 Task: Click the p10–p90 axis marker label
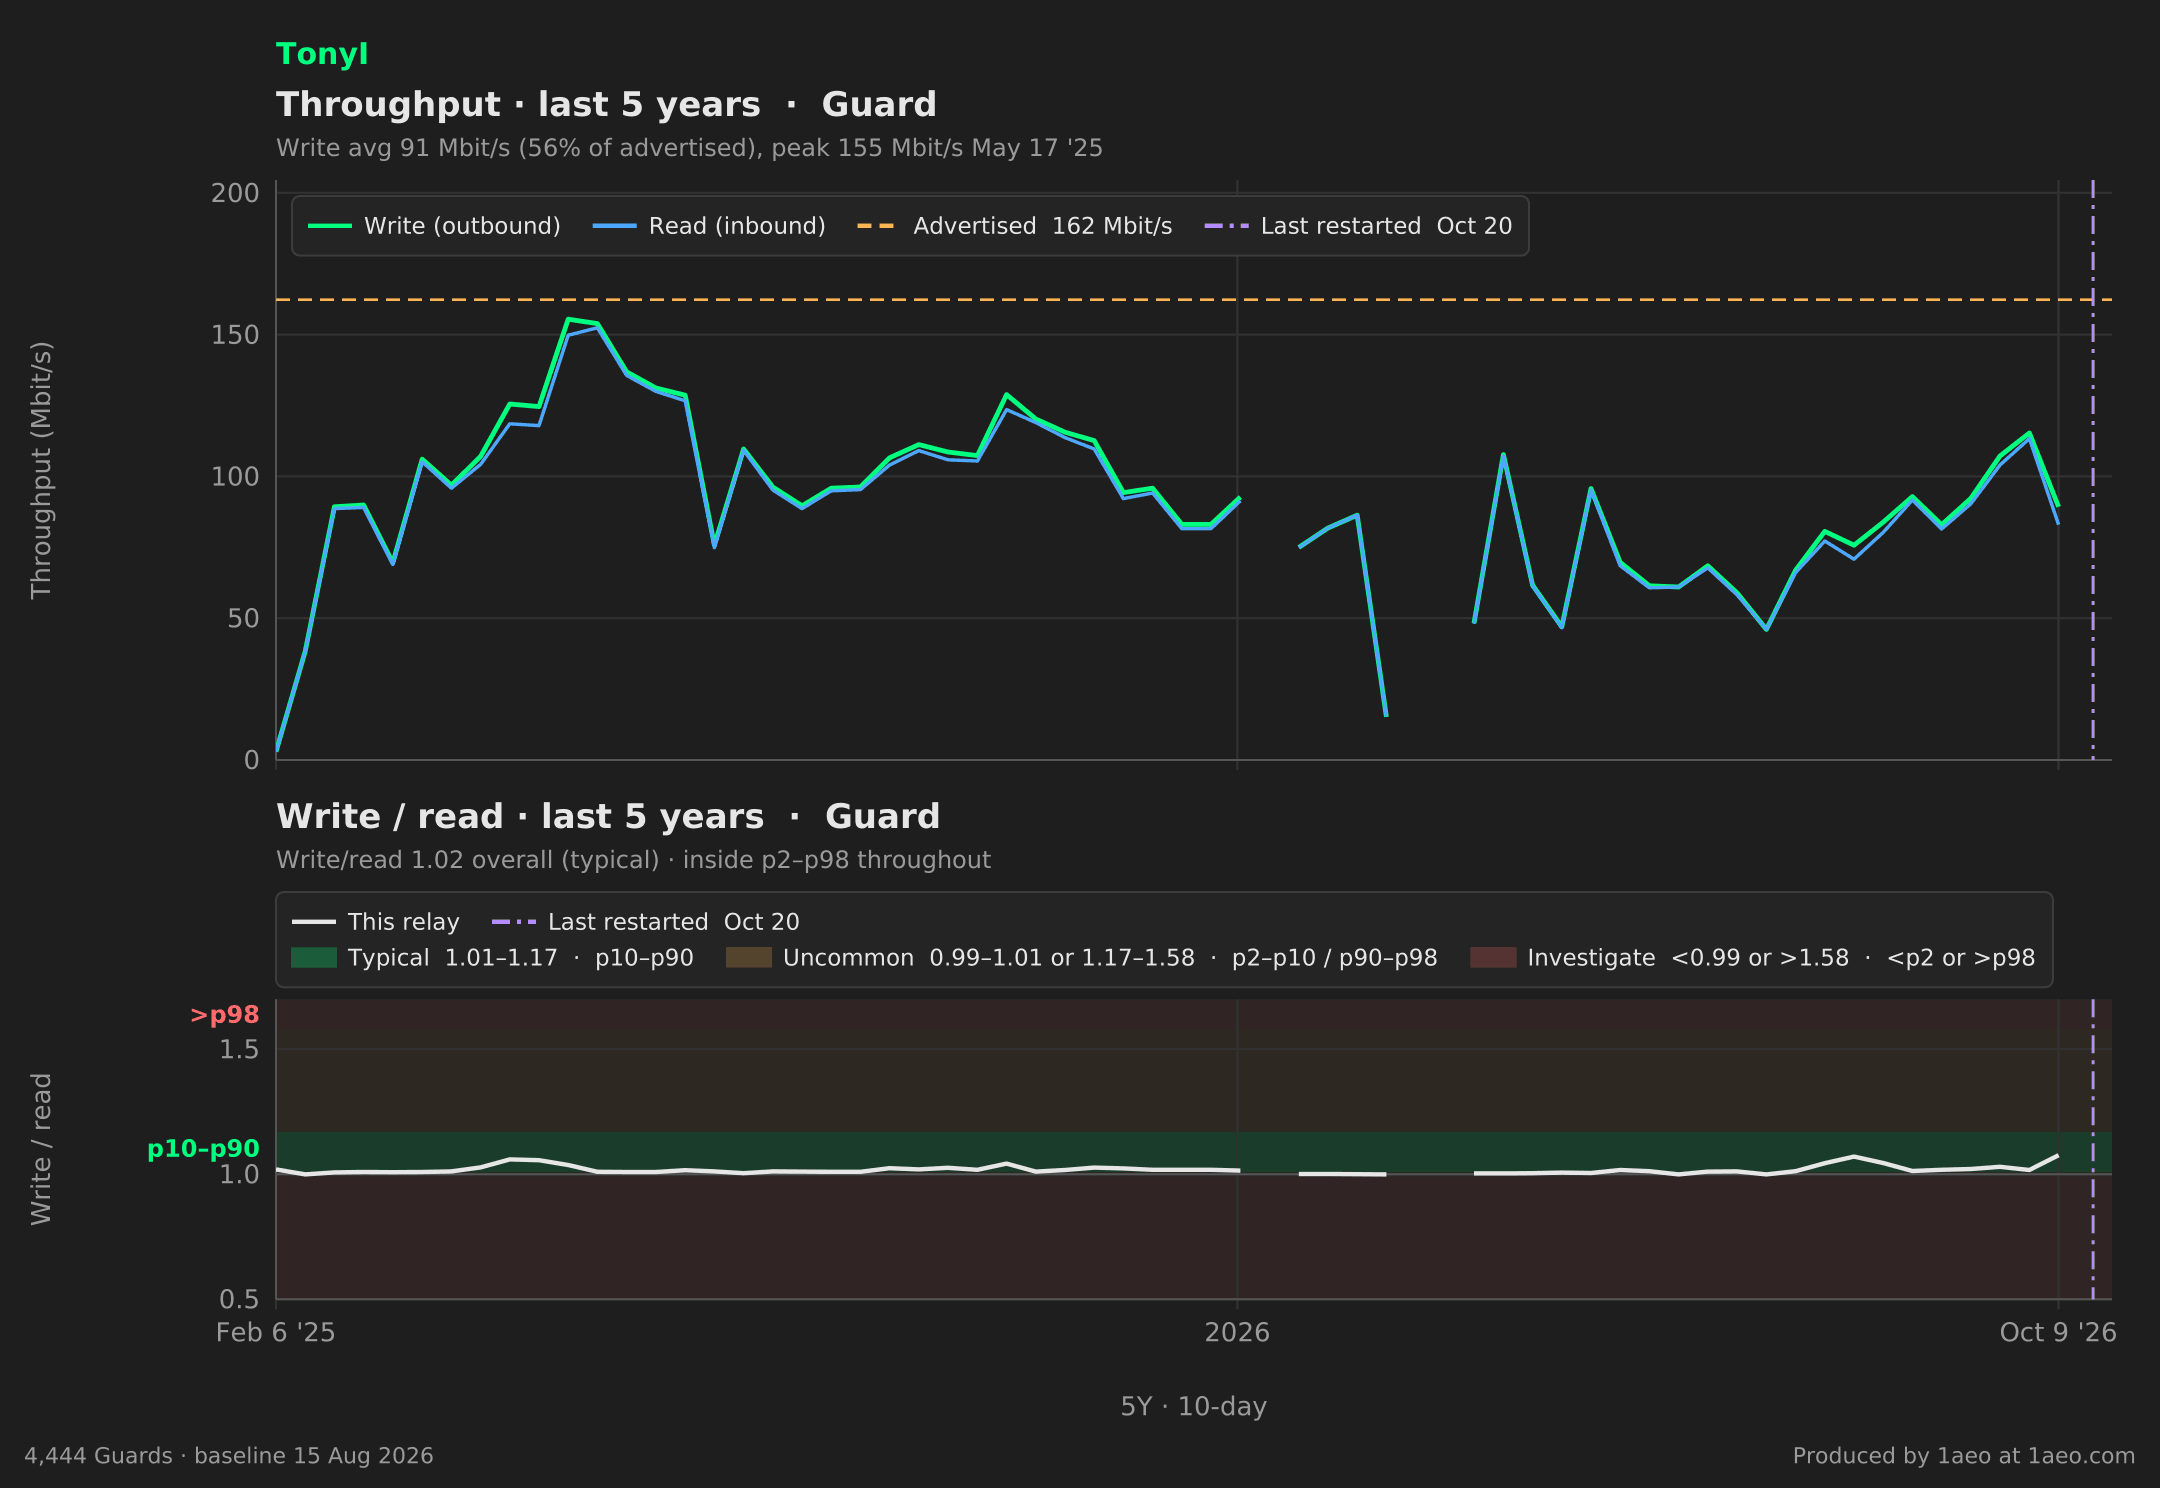(x=203, y=1149)
